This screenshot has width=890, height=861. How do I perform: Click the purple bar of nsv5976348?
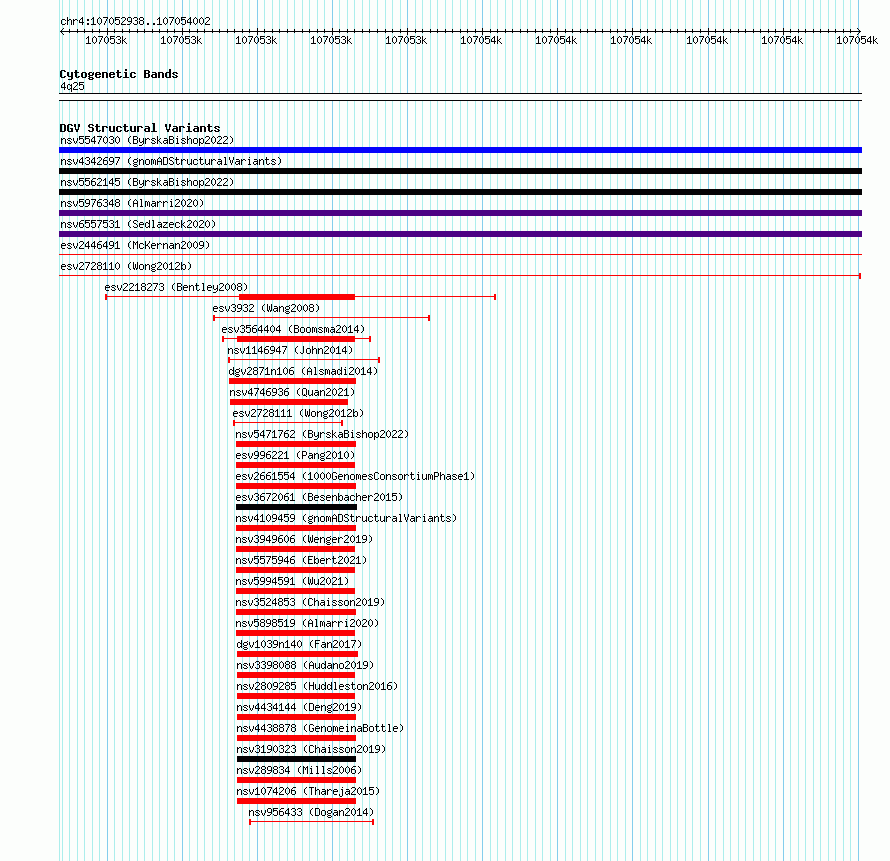coord(460,213)
